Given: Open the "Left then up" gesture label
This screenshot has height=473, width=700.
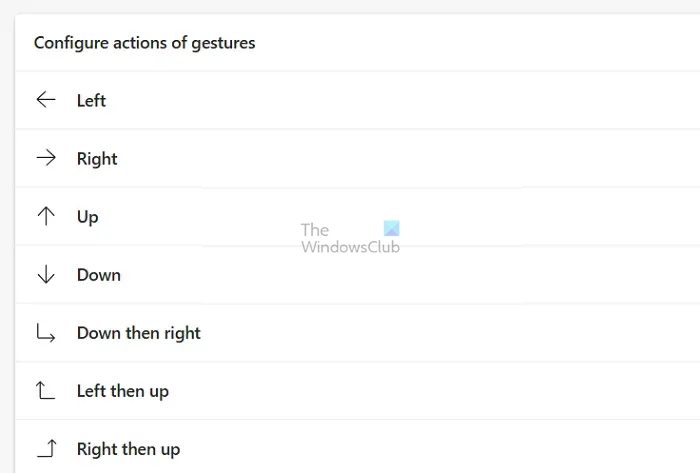Looking at the screenshot, I should (x=123, y=391).
